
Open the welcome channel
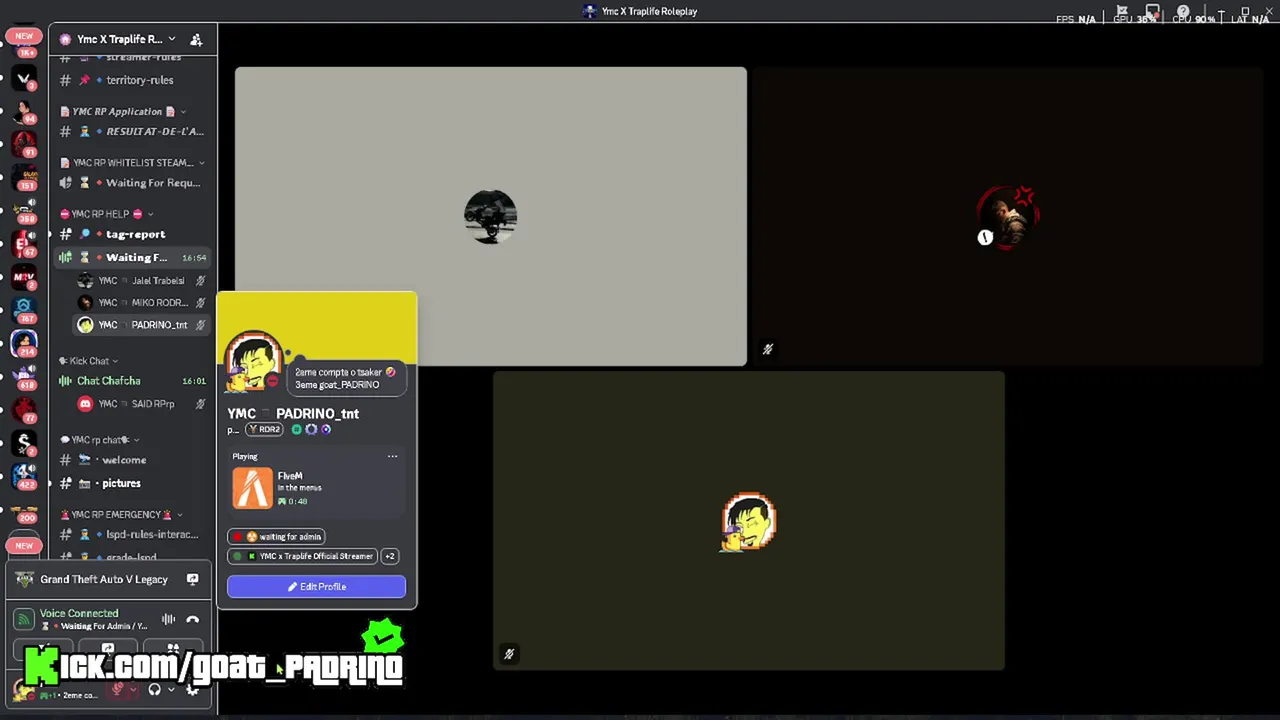(131, 460)
